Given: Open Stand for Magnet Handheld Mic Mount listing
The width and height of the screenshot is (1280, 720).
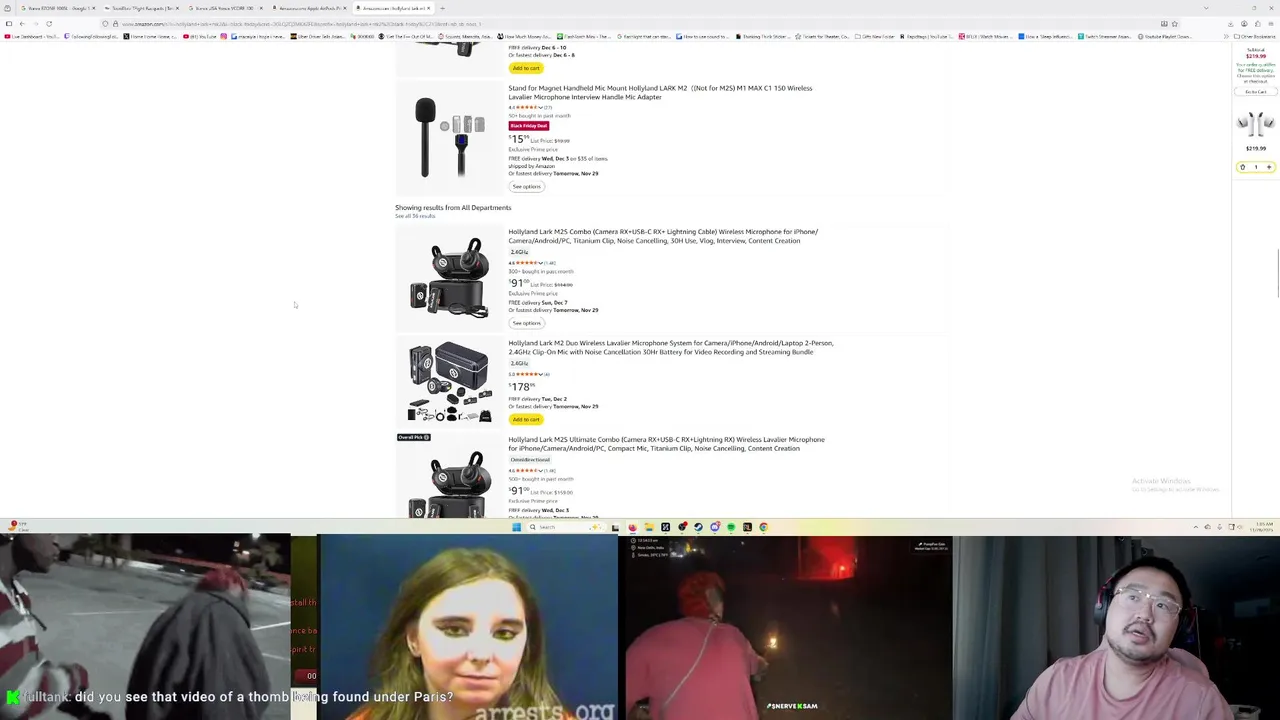Looking at the screenshot, I should point(660,92).
